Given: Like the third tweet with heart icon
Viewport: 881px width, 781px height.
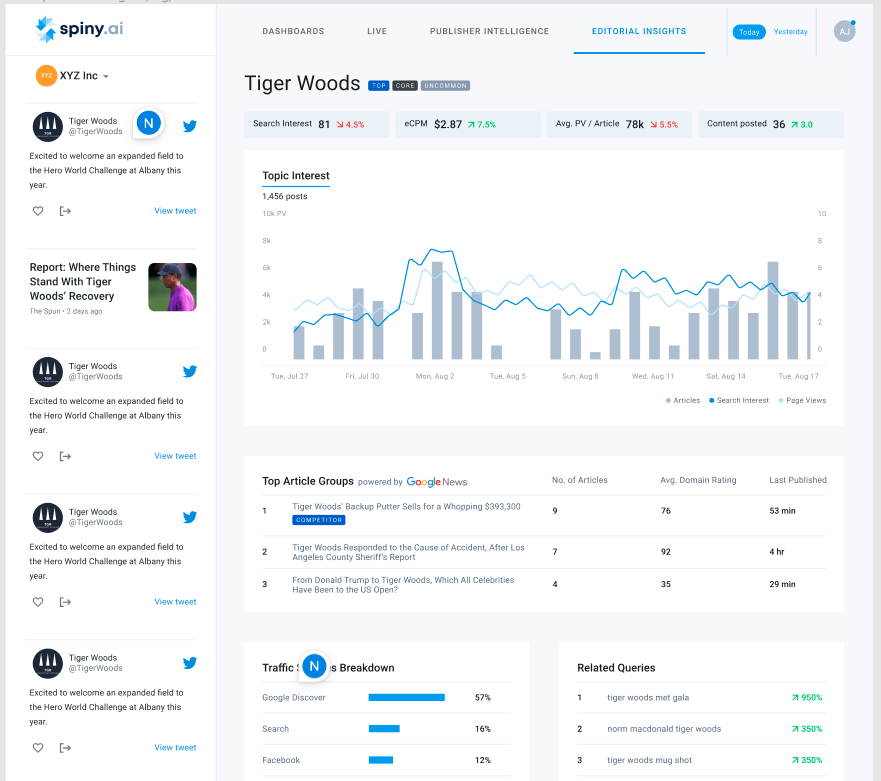Looking at the screenshot, I should coord(38,602).
